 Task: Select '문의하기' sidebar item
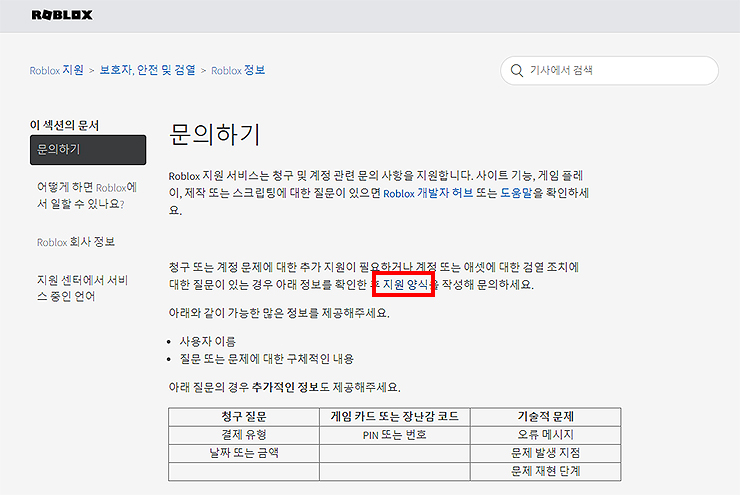click(88, 150)
